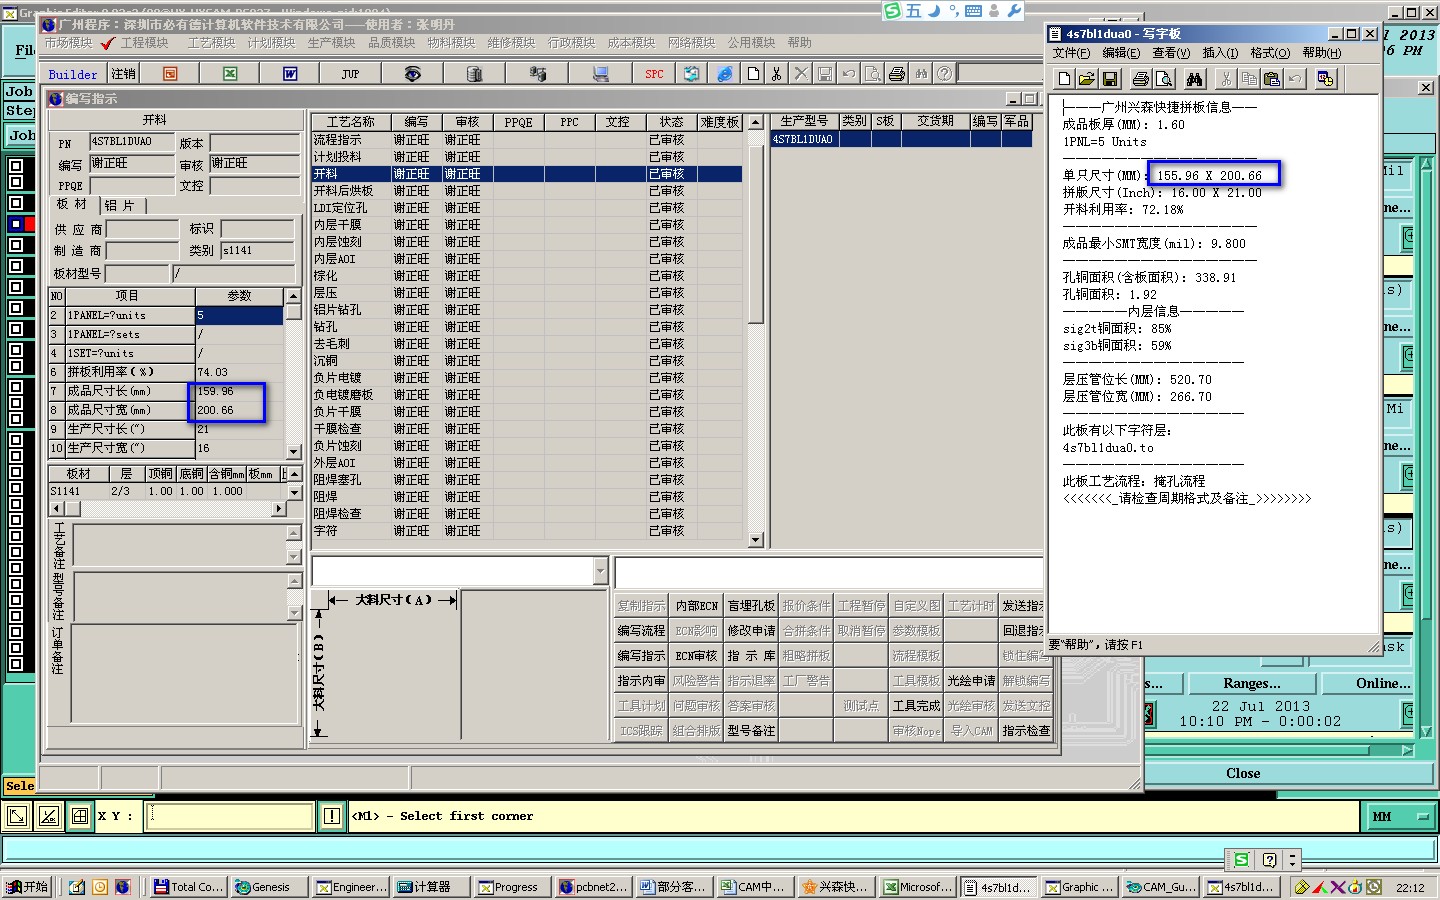Open WordPad 插入(I) menu
1440x900 pixels.
point(1220,53)
